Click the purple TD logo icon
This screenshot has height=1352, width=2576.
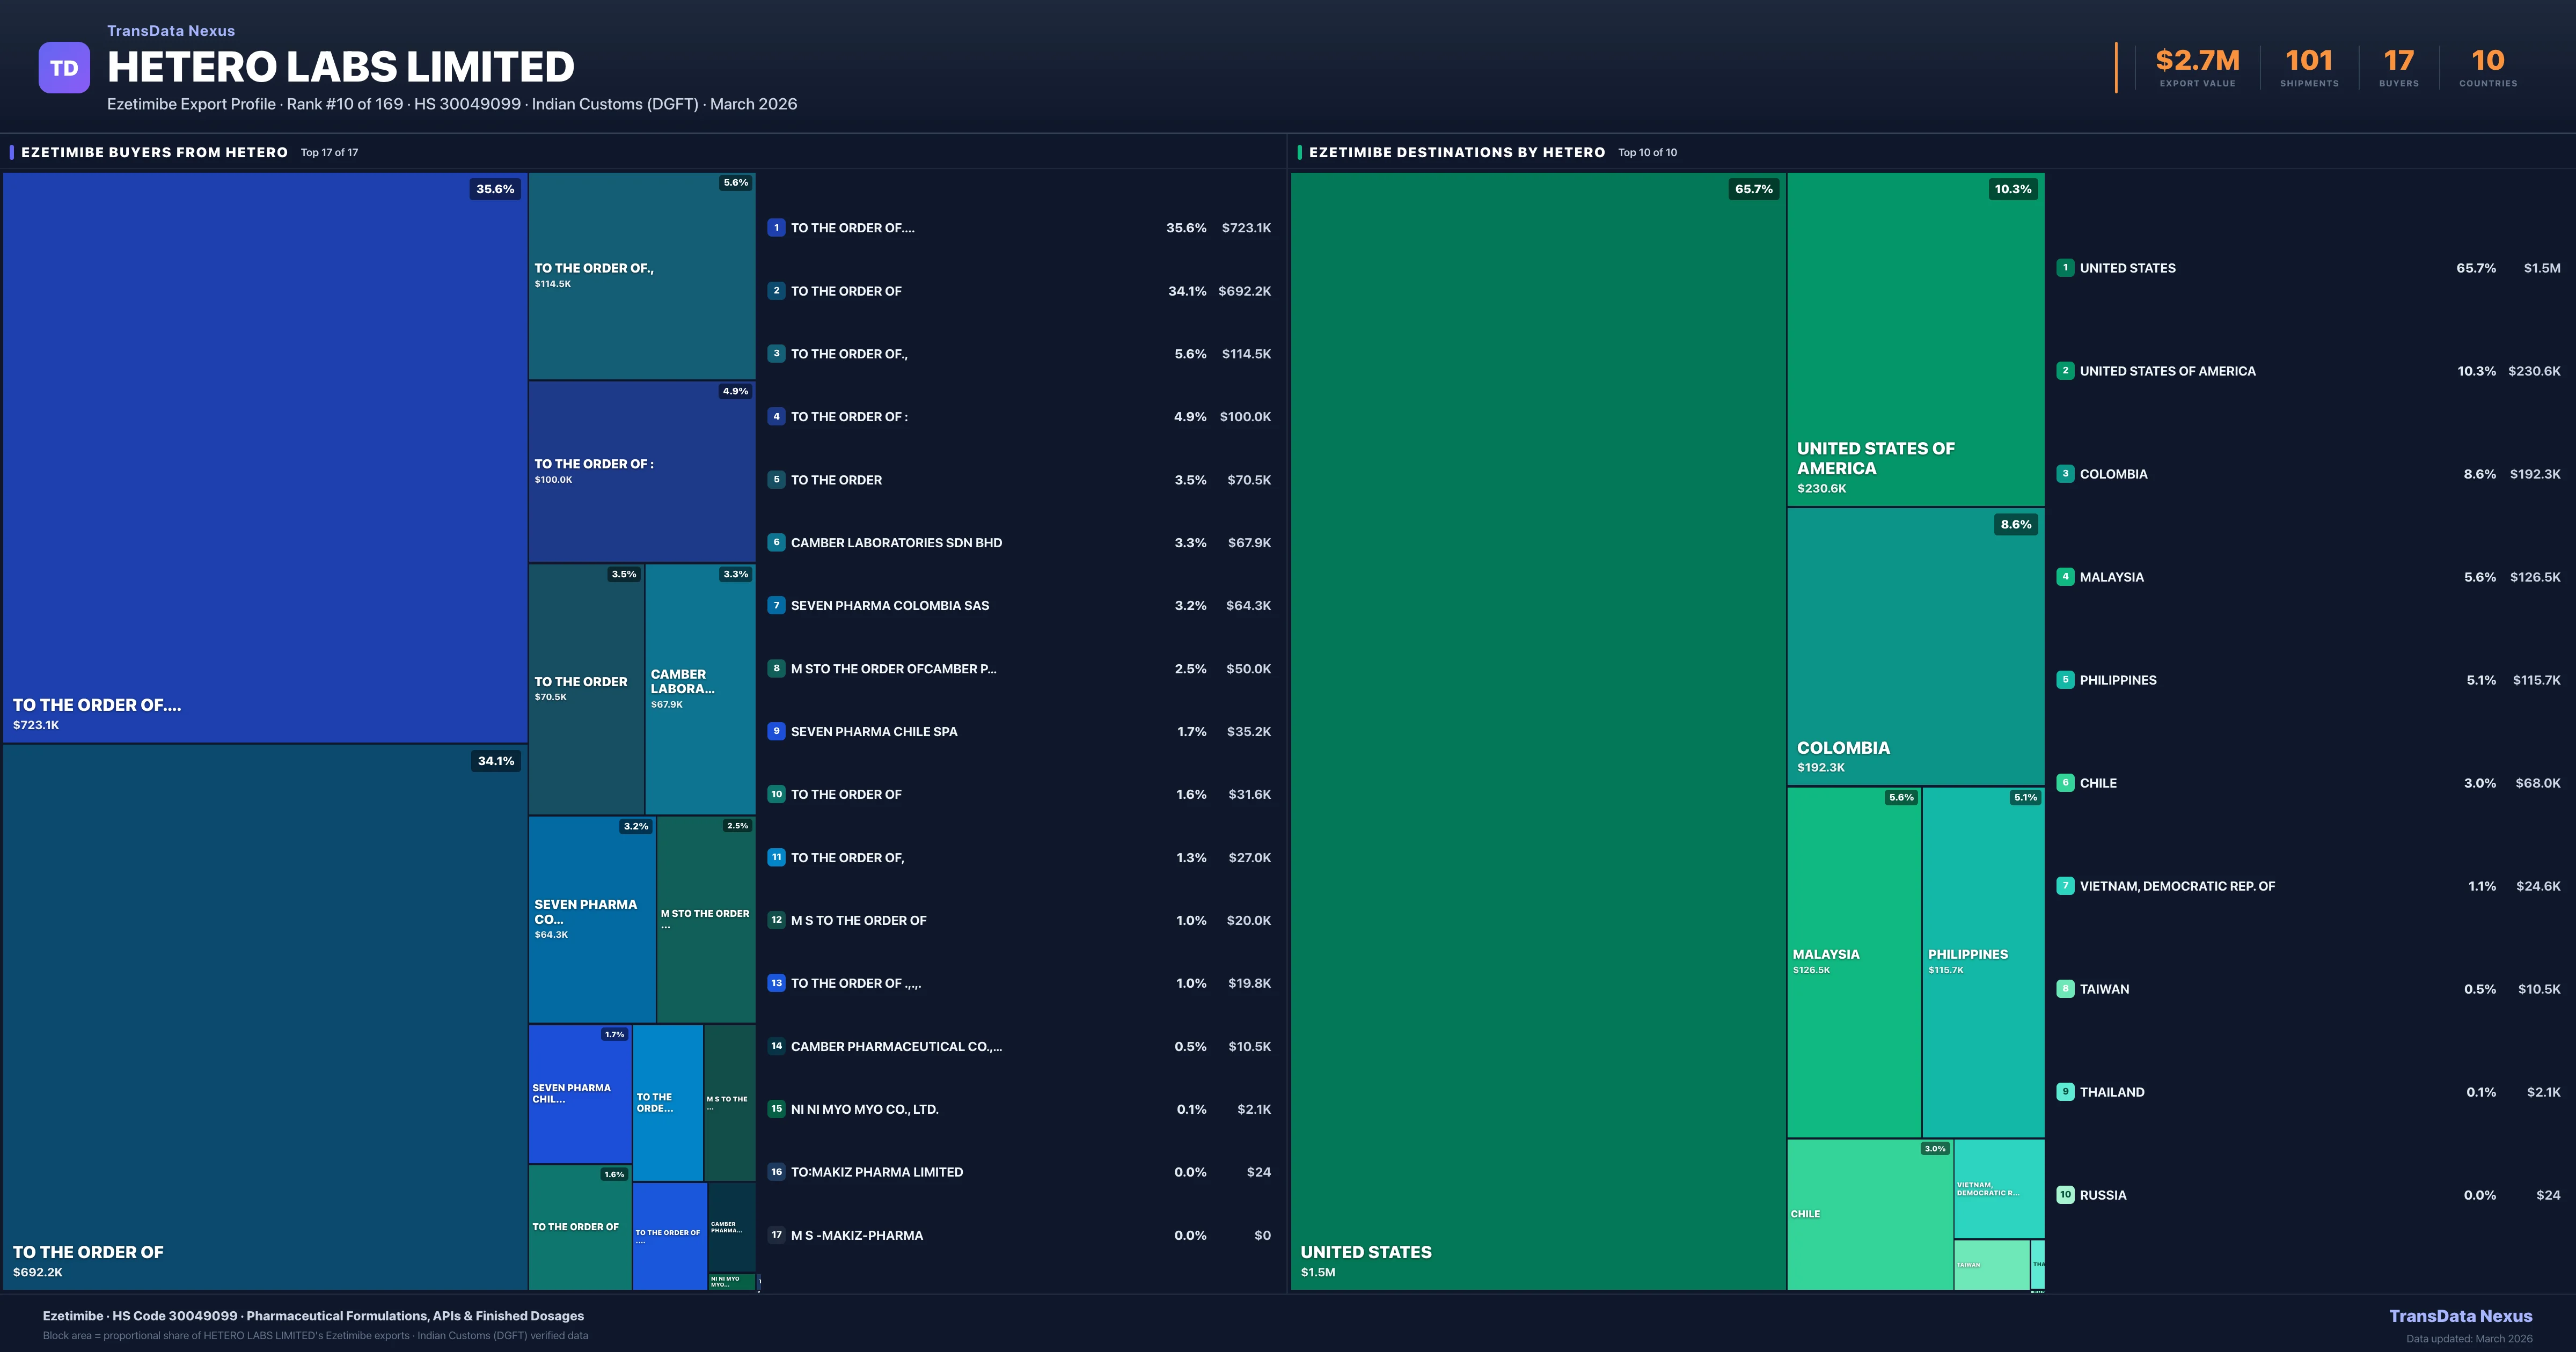pyautogui.click(x=64, y=68)
